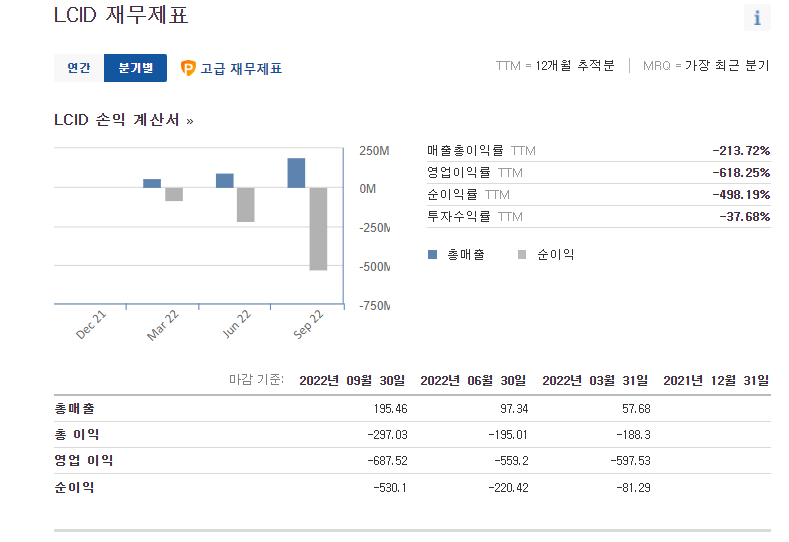Click the -220.42 net income cell

pos(508,488)
